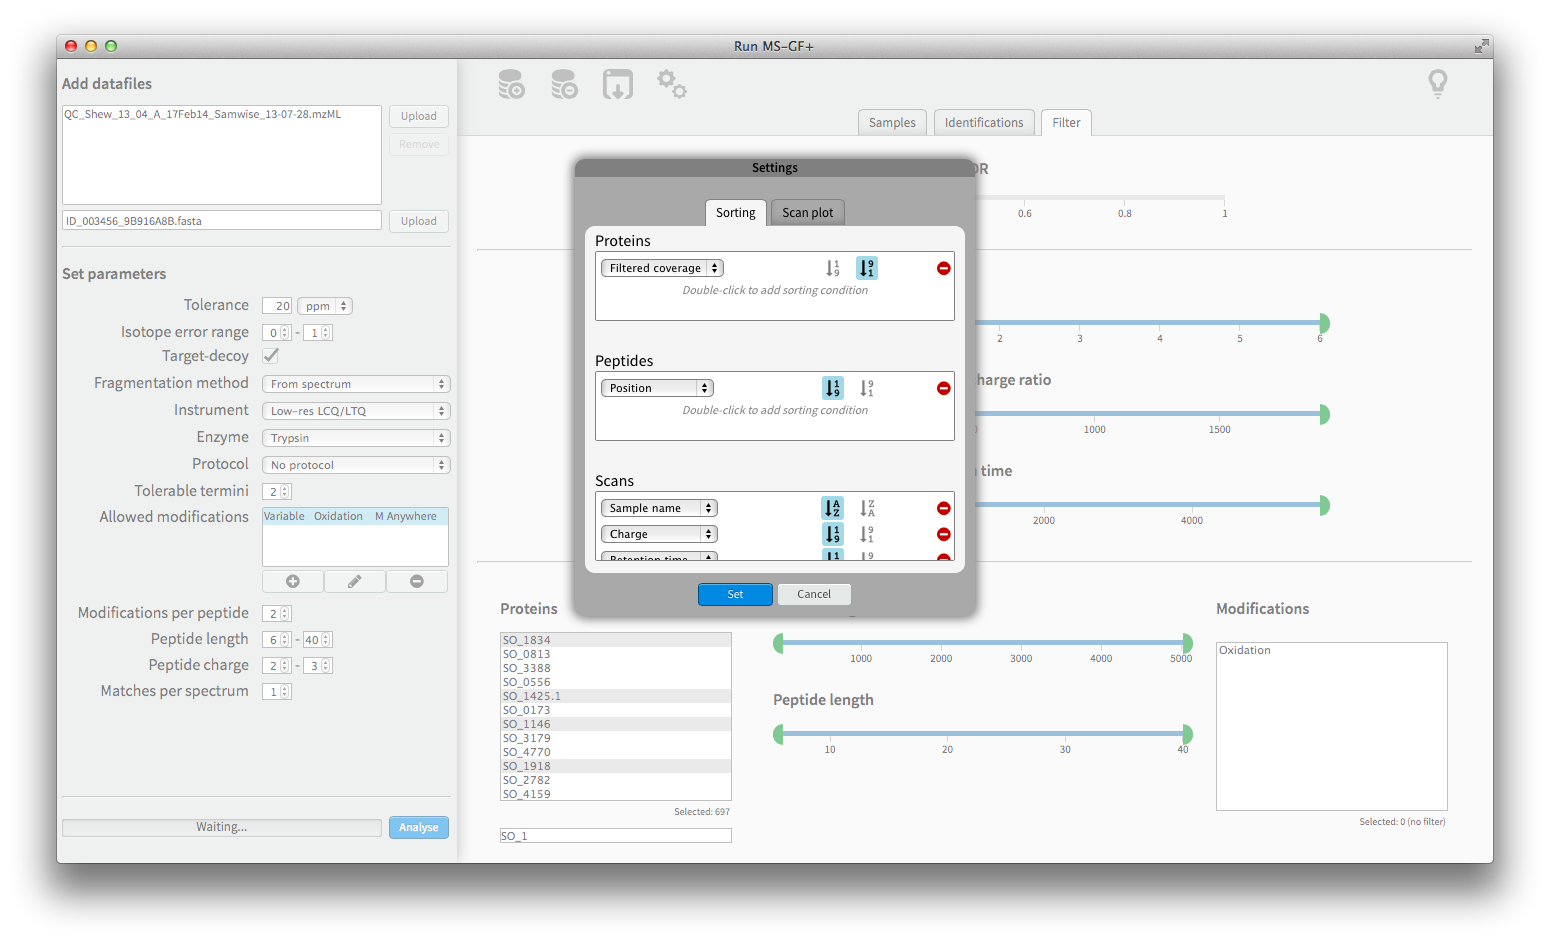Click the right handle of the 1000-5000 slider
The width and height of the screenshot is (1550, 942).
click(1187, 643)
